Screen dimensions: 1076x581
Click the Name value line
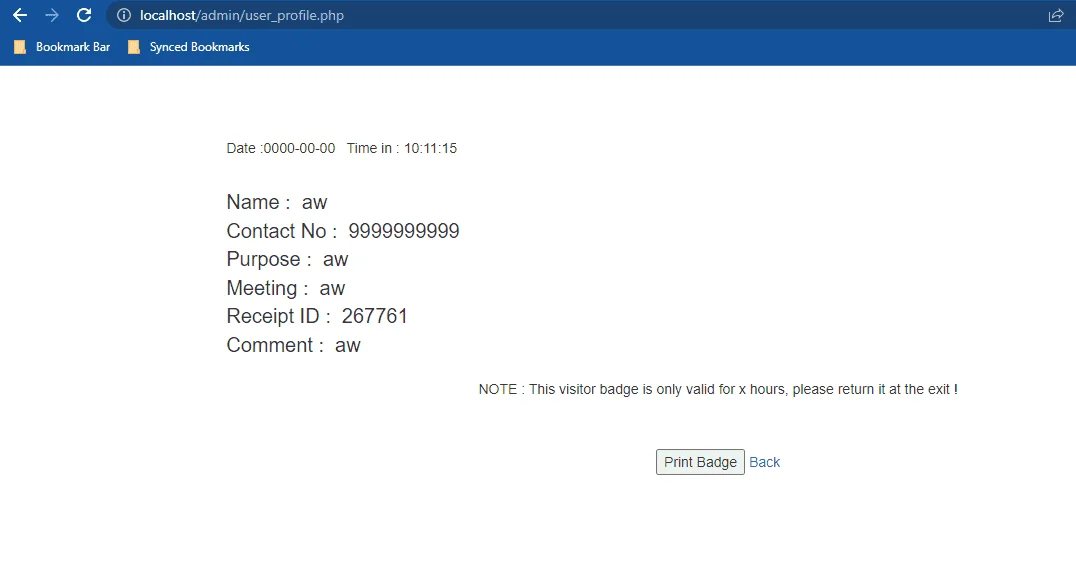pos(277,202)
